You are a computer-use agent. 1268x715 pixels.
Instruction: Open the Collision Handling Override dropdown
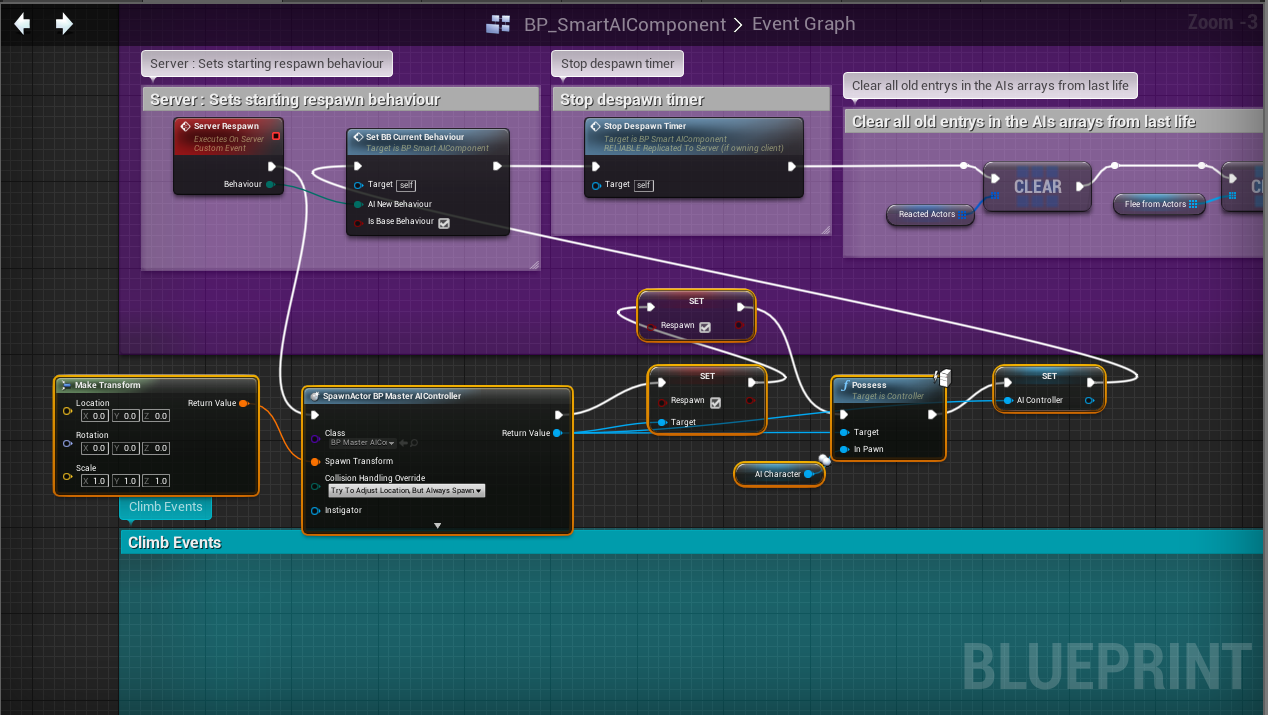(x=407, y=491)
